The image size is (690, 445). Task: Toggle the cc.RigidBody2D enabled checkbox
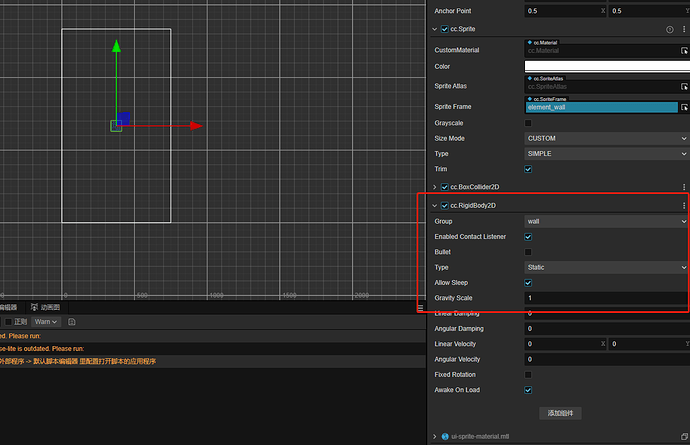(444, 206)
